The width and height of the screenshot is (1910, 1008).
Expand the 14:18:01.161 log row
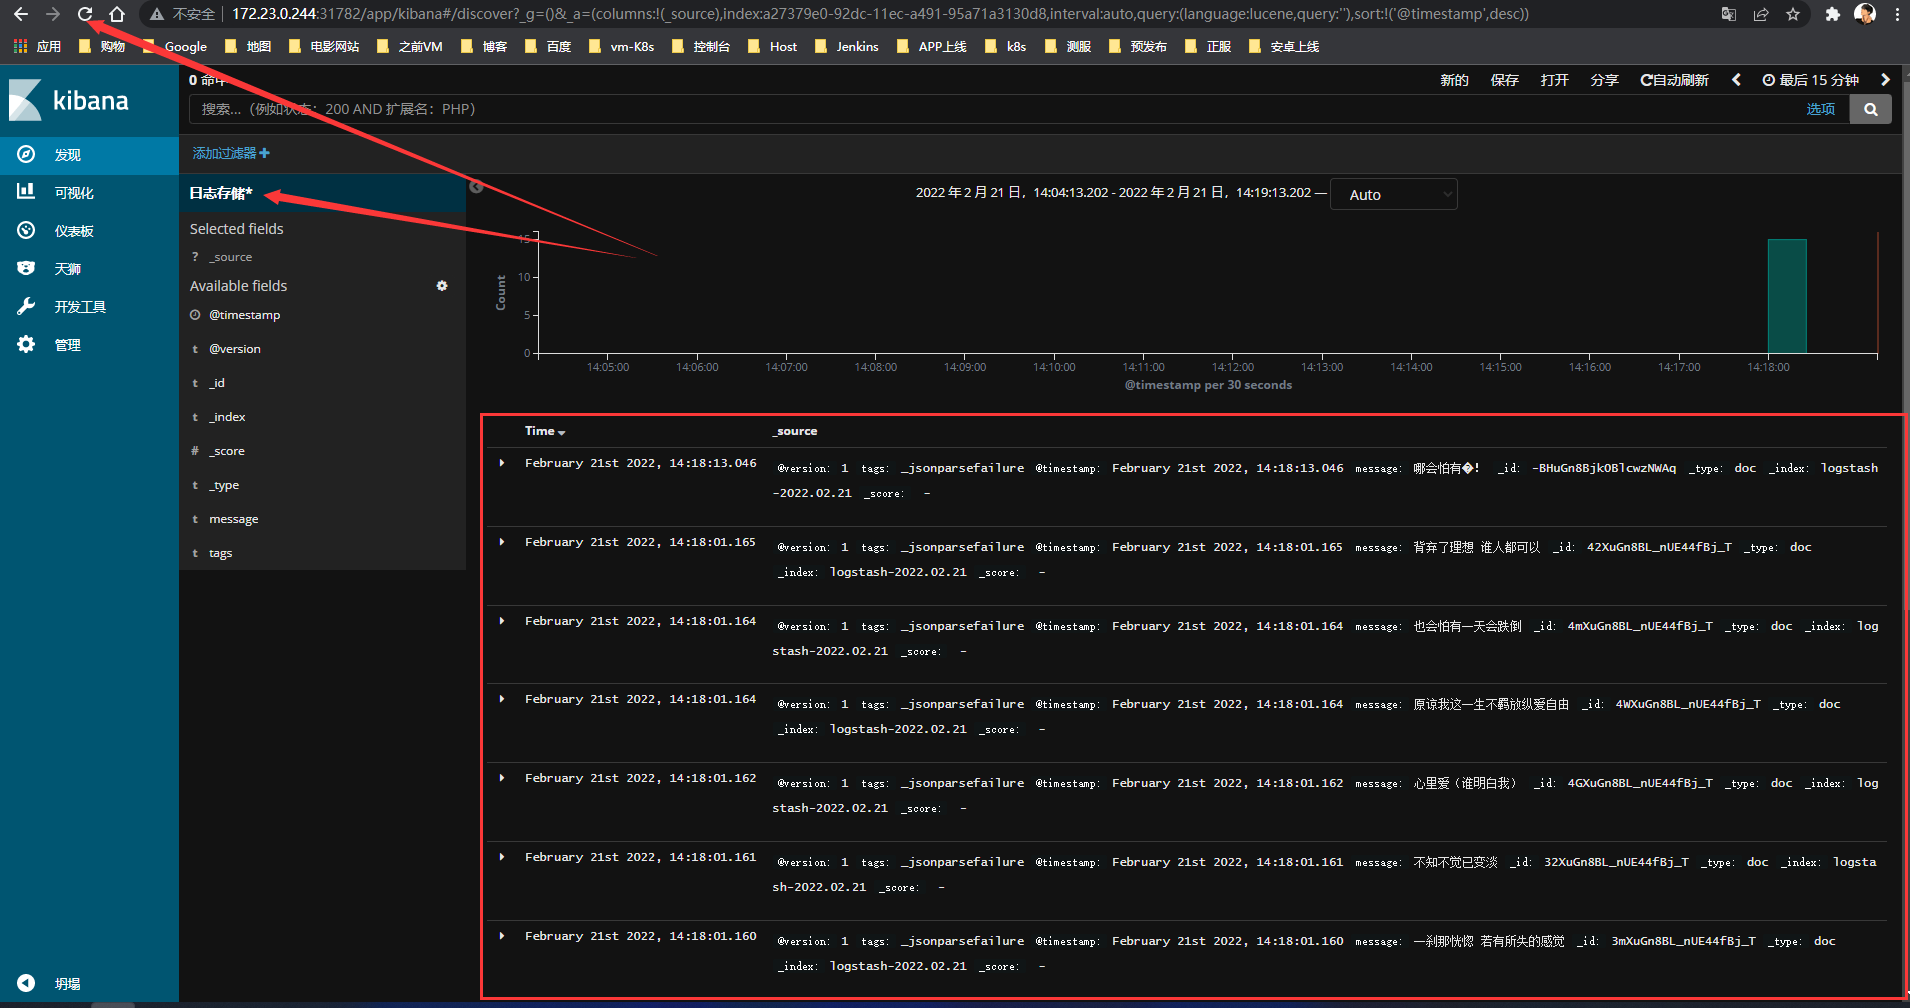click(x=502, y=857)
